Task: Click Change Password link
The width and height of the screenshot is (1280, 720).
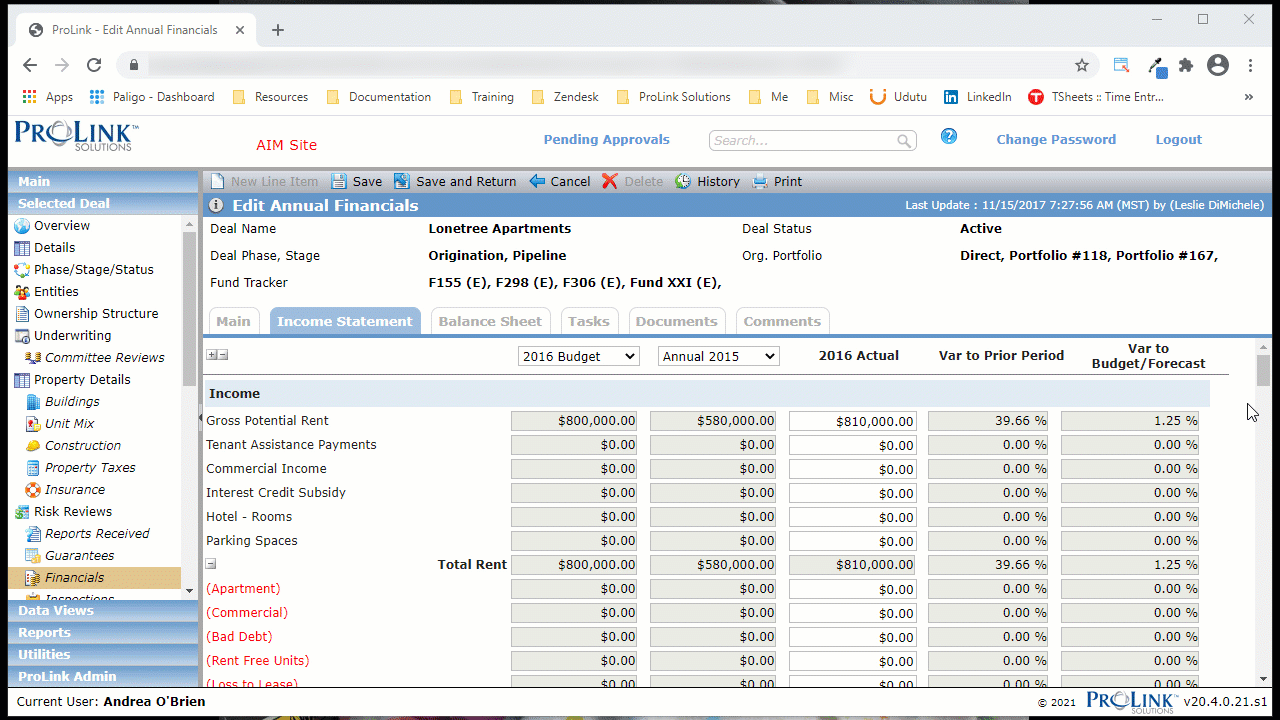Action: [1056, 140]
